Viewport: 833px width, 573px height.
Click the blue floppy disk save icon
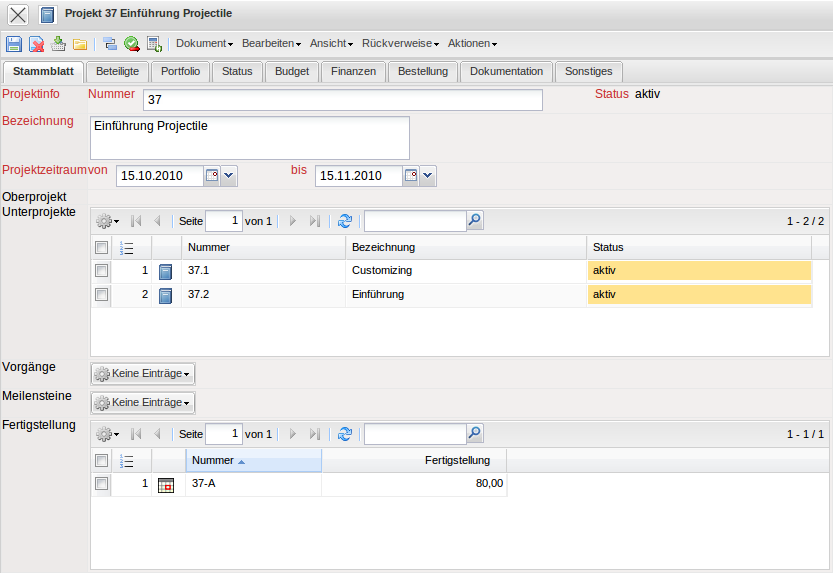pos(14,44)
